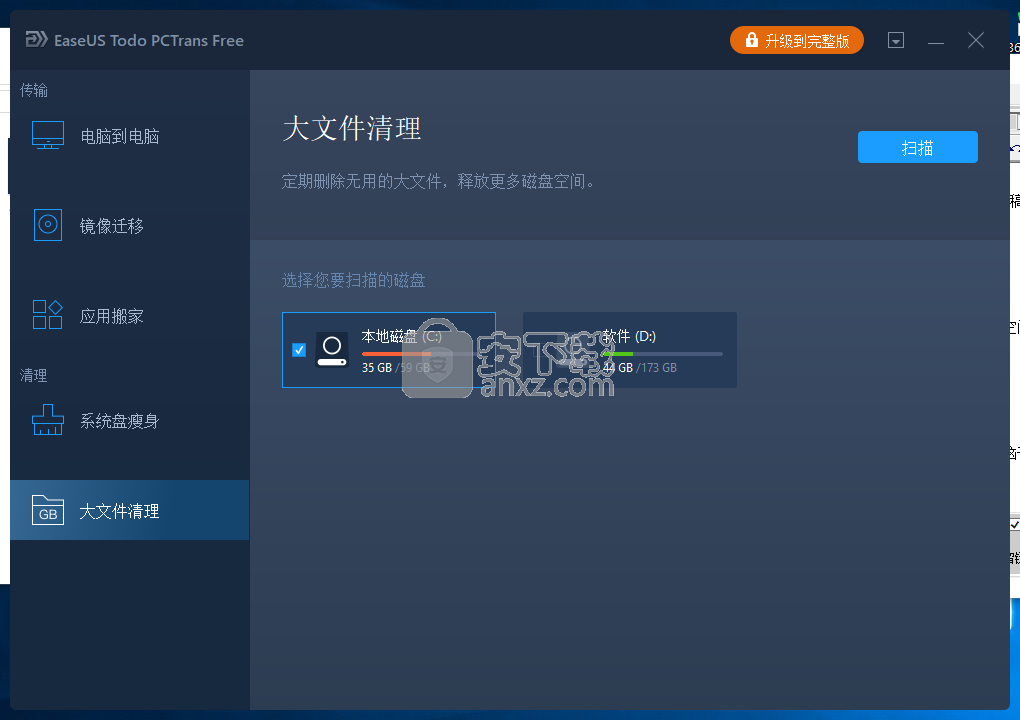
Task: Click the broom icon for 系统盘瘦身
Action: pos(47,420)
